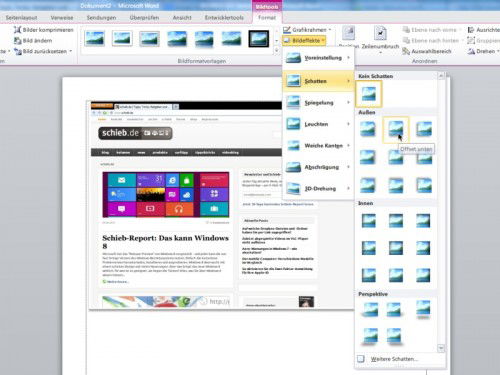The width and height of the screenshot is (500, 375).
Task: Pick middle inner shadow in last Innen row
Action: click(x=396, y=276)
